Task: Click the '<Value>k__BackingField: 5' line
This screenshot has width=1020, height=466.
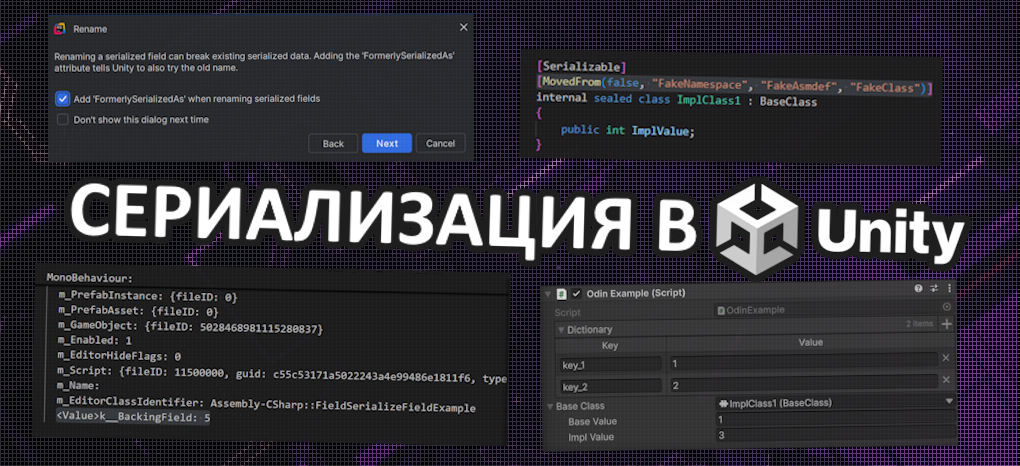Action: (133, 417)
